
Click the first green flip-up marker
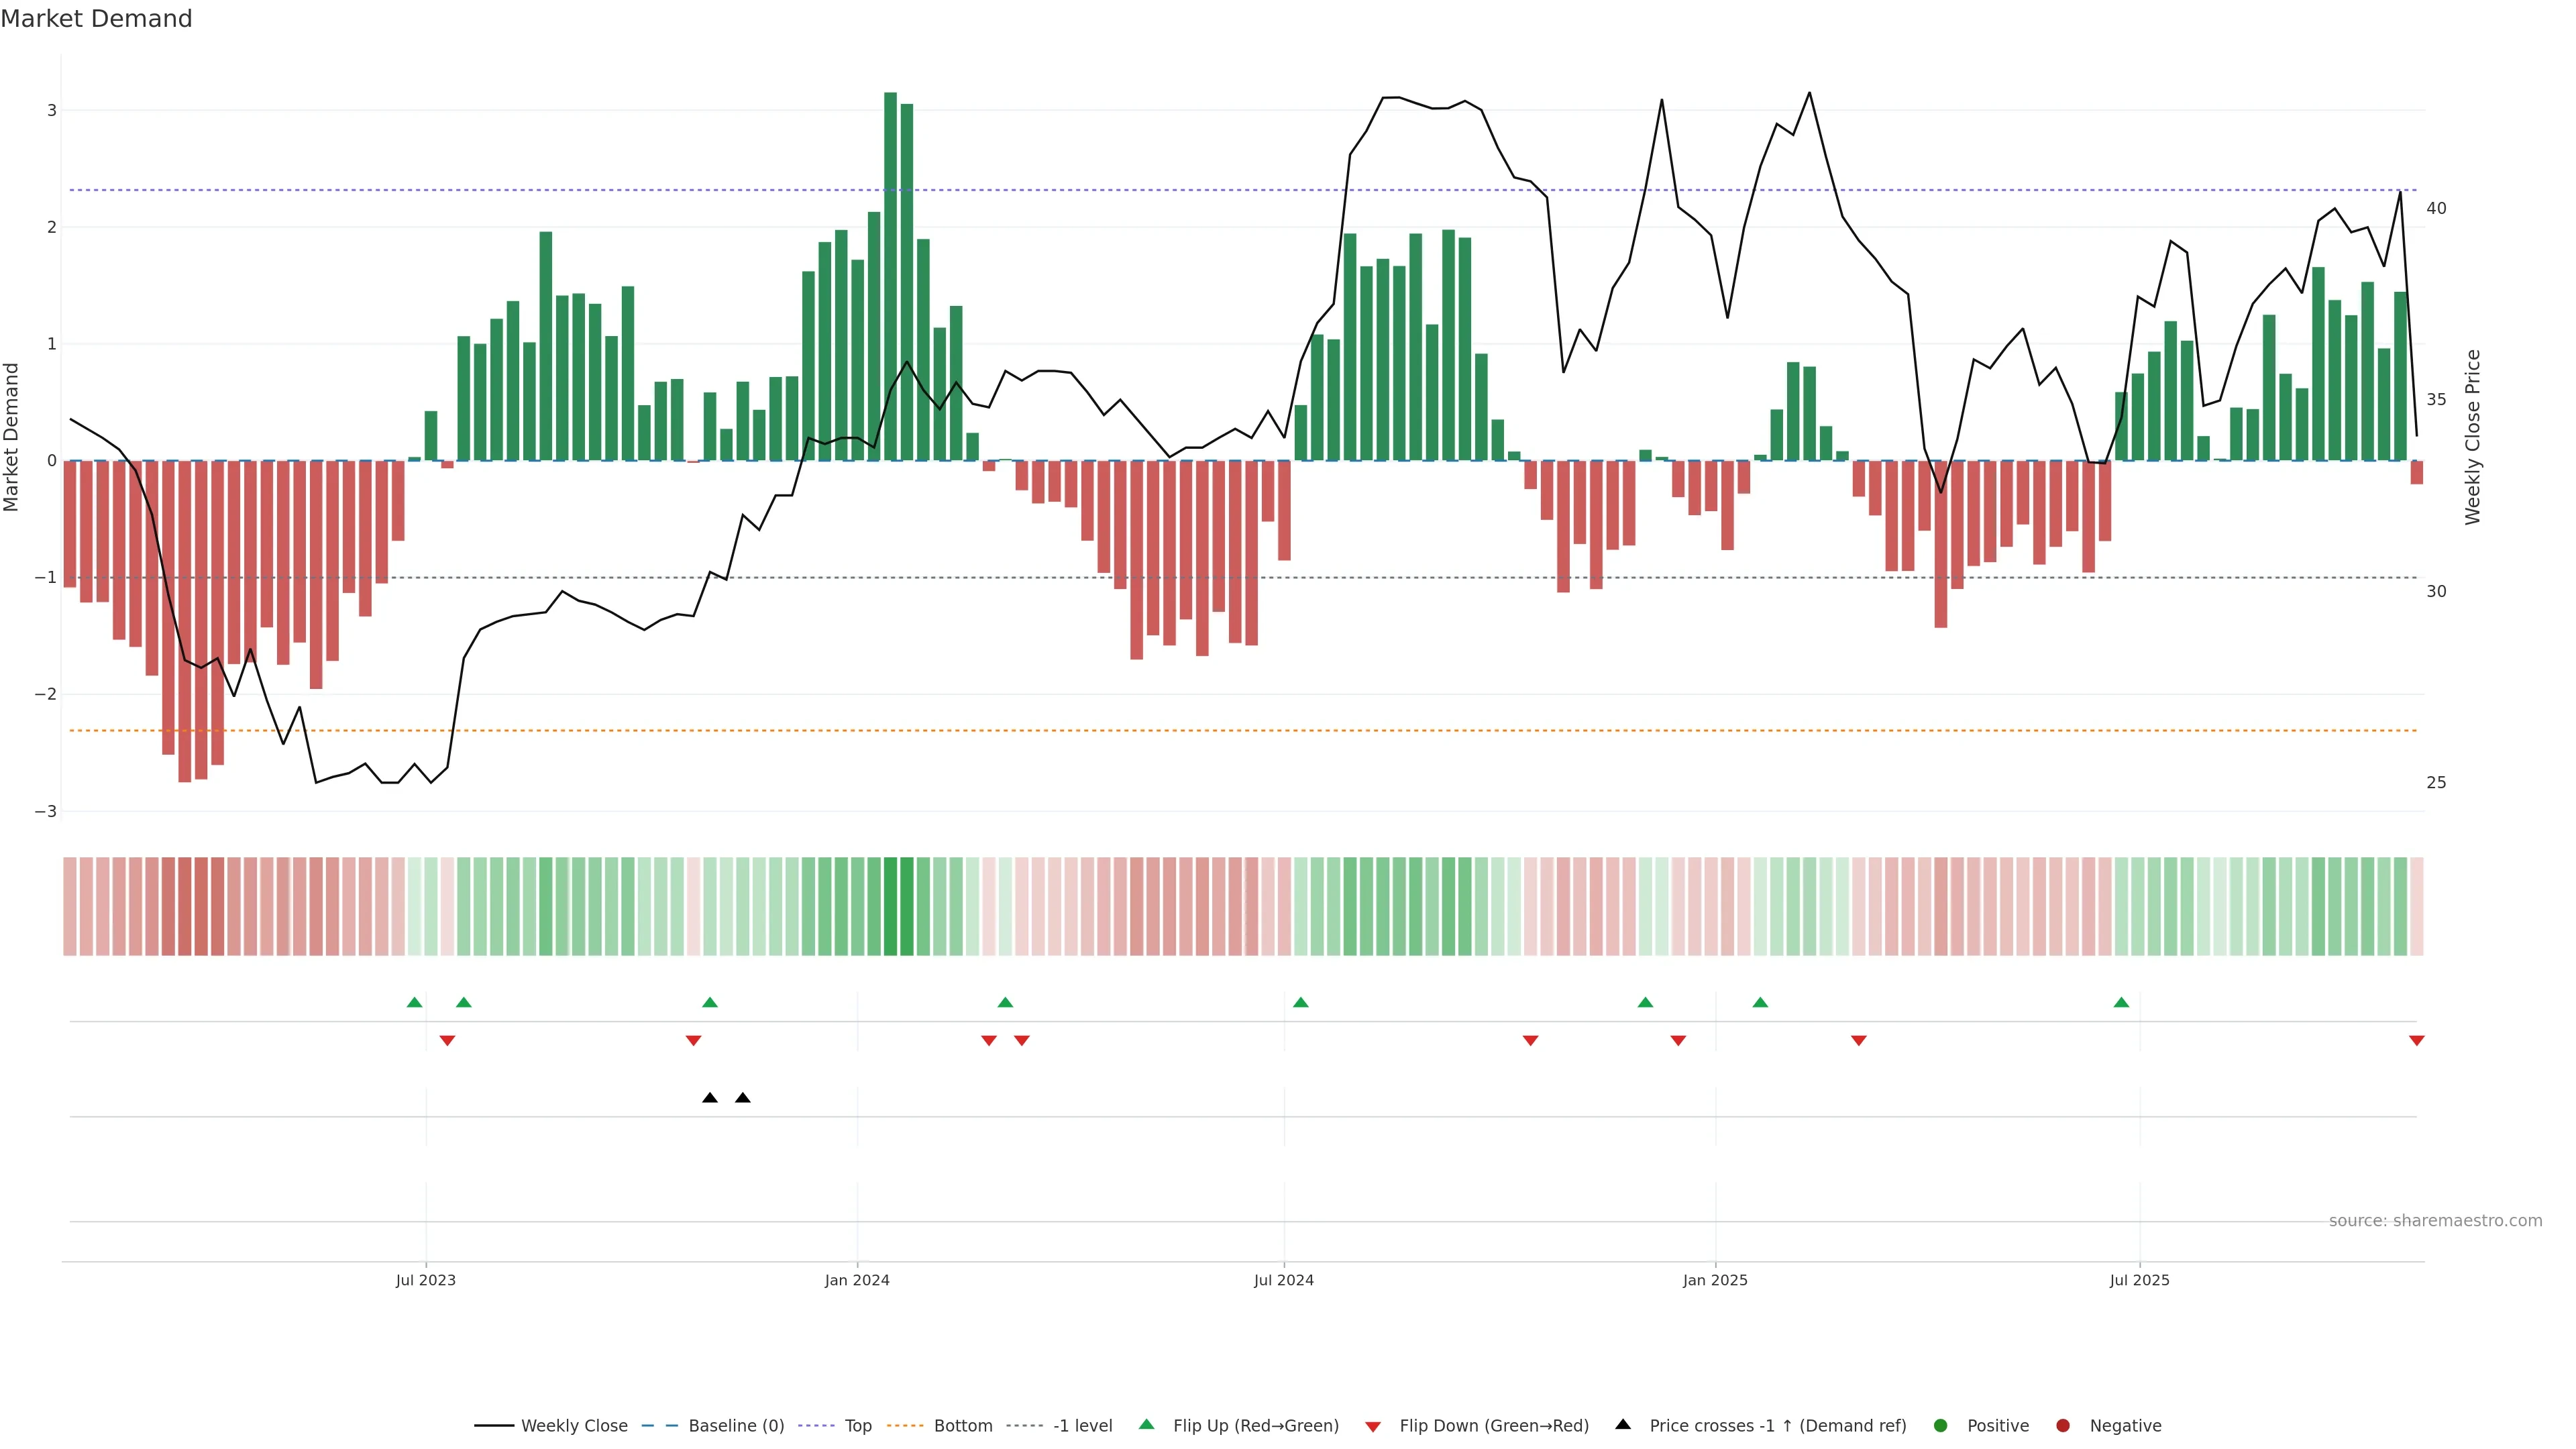point(414,1002)
